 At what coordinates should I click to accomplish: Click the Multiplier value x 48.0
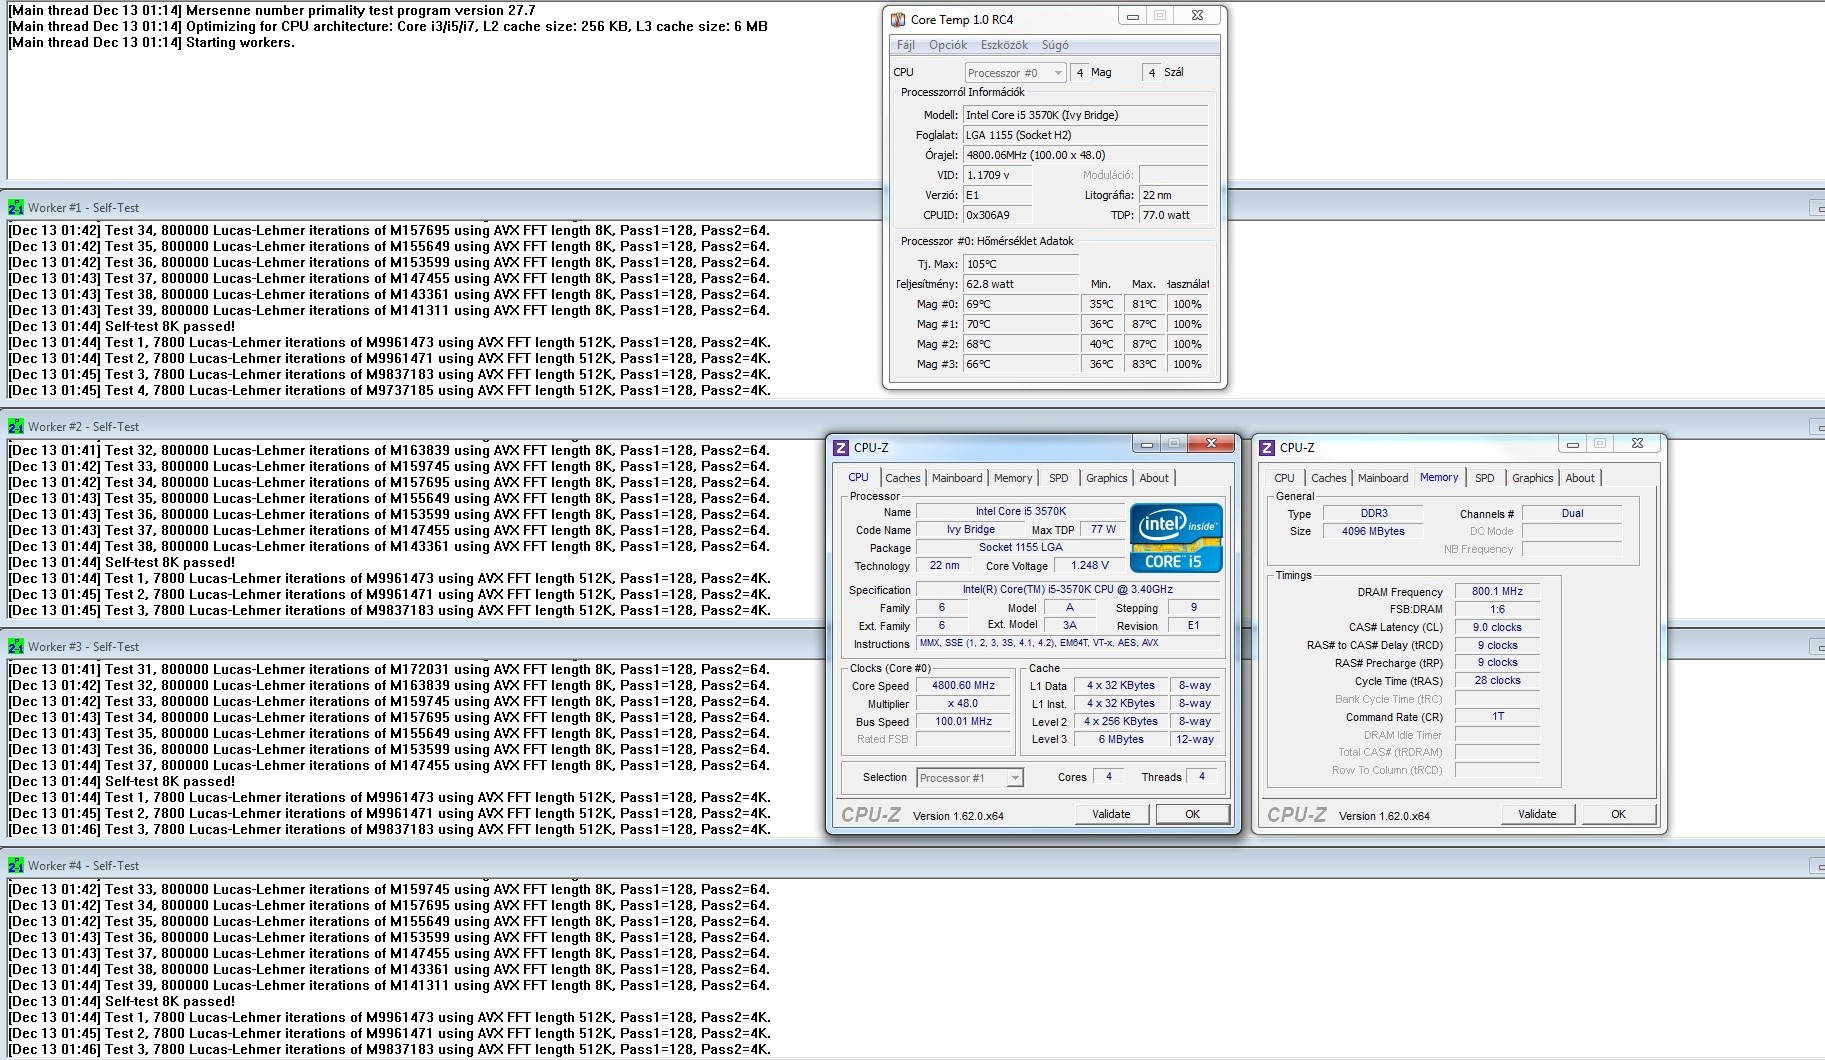pyautogui.click(x=964, y=704)
